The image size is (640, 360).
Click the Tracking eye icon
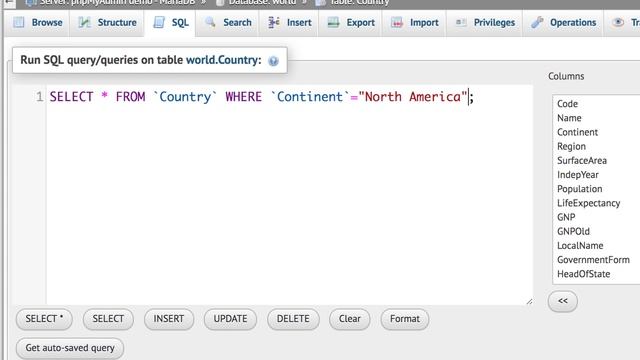618,22
